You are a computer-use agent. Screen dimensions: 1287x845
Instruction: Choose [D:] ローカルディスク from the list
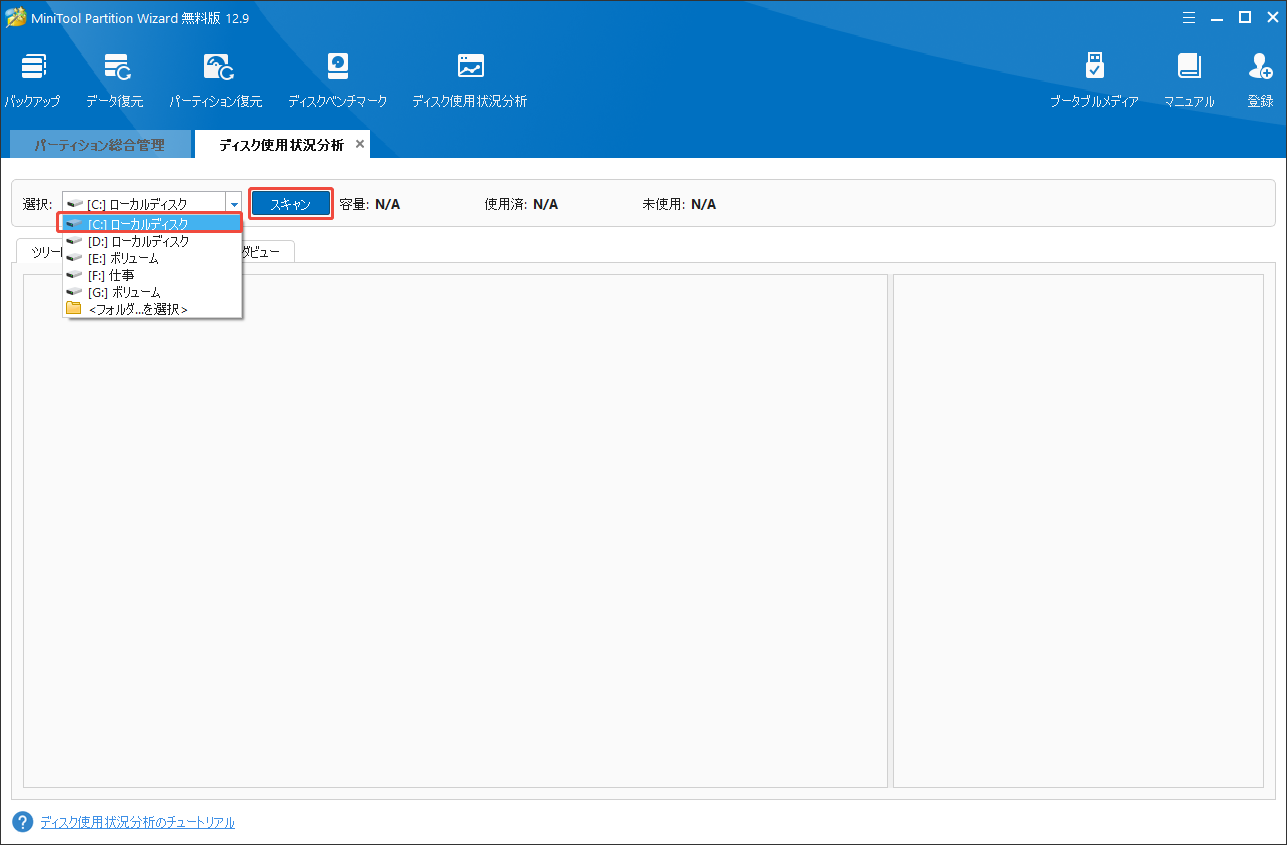click(152, 241)
